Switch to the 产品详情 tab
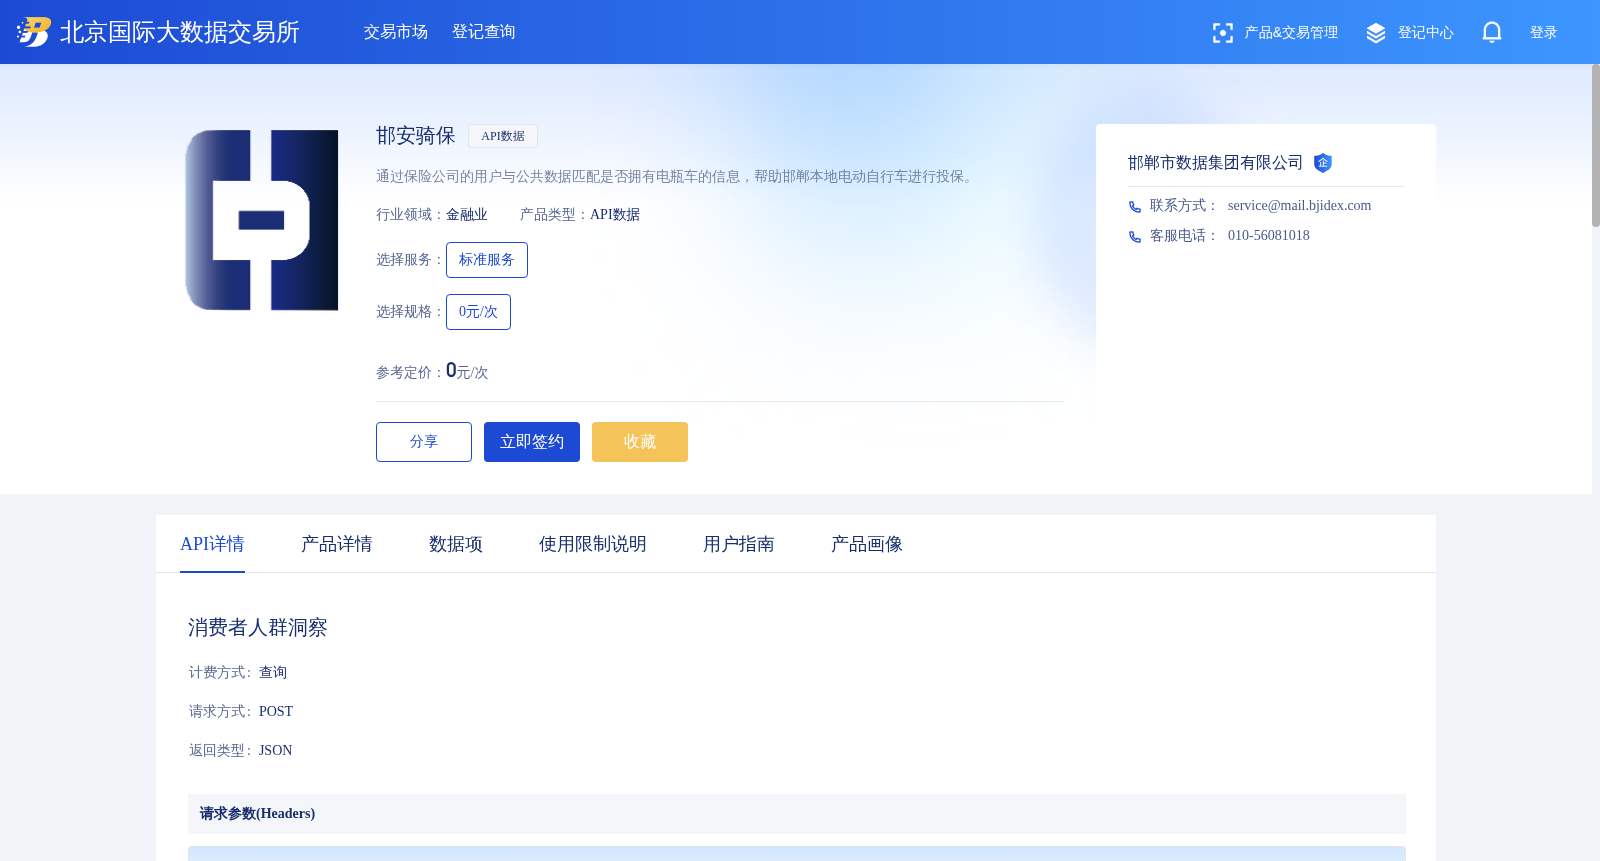 (337, 544)
